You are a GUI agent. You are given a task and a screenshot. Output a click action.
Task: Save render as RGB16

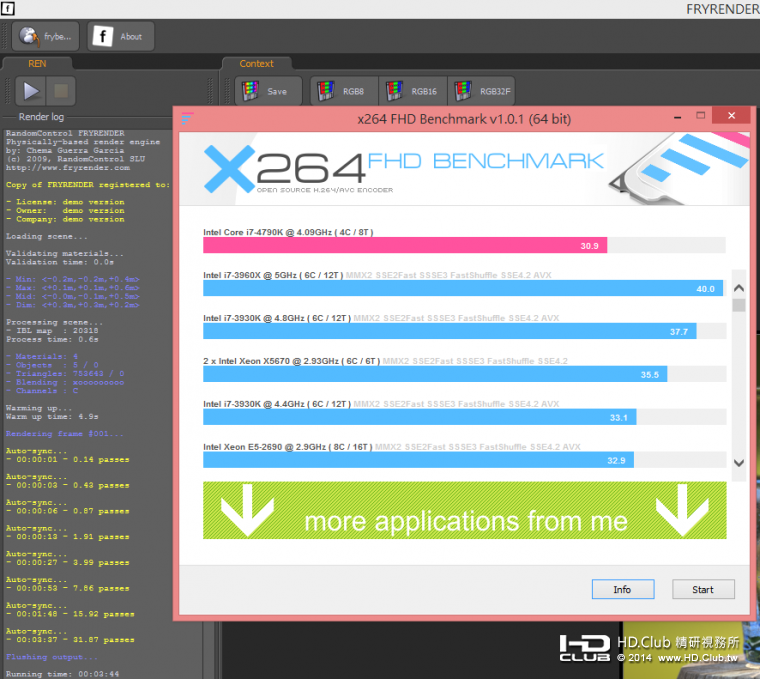[x=411, y=91]
